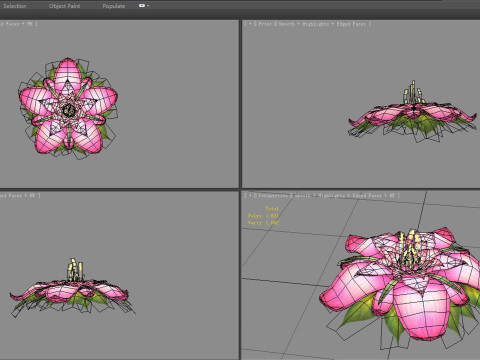Open the Perspective viewport [+] general menu
Screen dimensions: 480x360
[249, 196]
